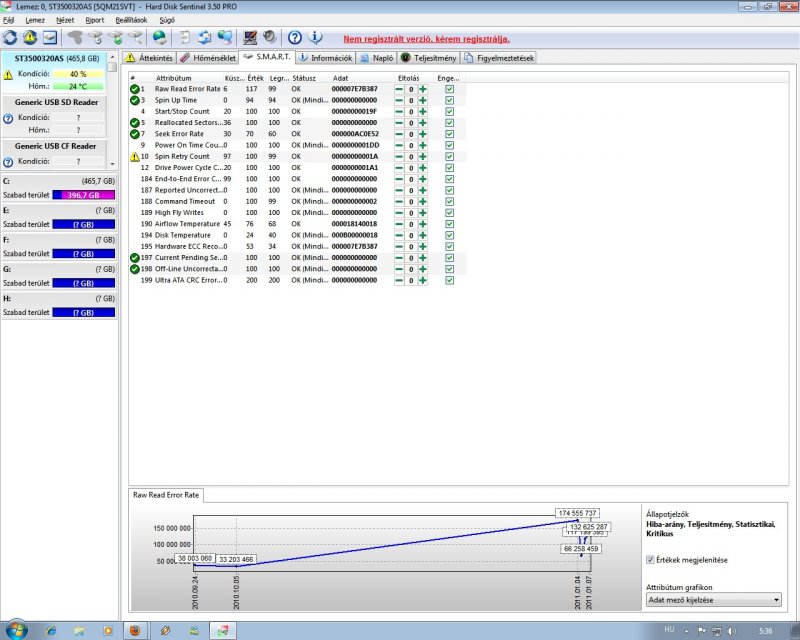
Task: Click the warning icon on Spin Retry Count row
Action: [135, 157]
